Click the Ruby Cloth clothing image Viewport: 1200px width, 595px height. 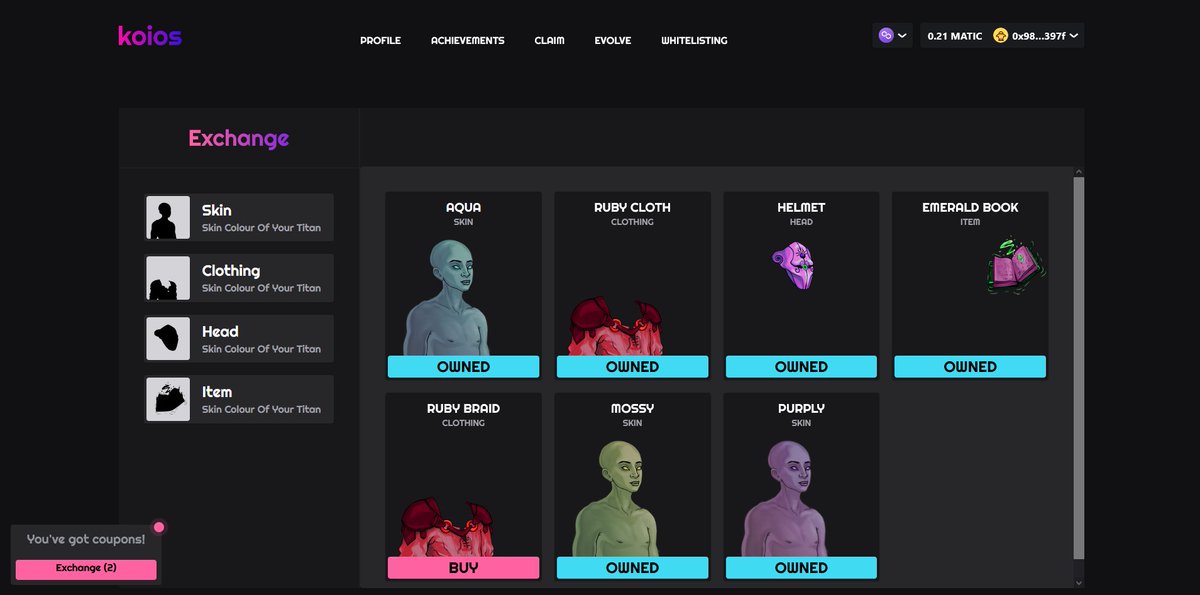(x=617, y=326)
